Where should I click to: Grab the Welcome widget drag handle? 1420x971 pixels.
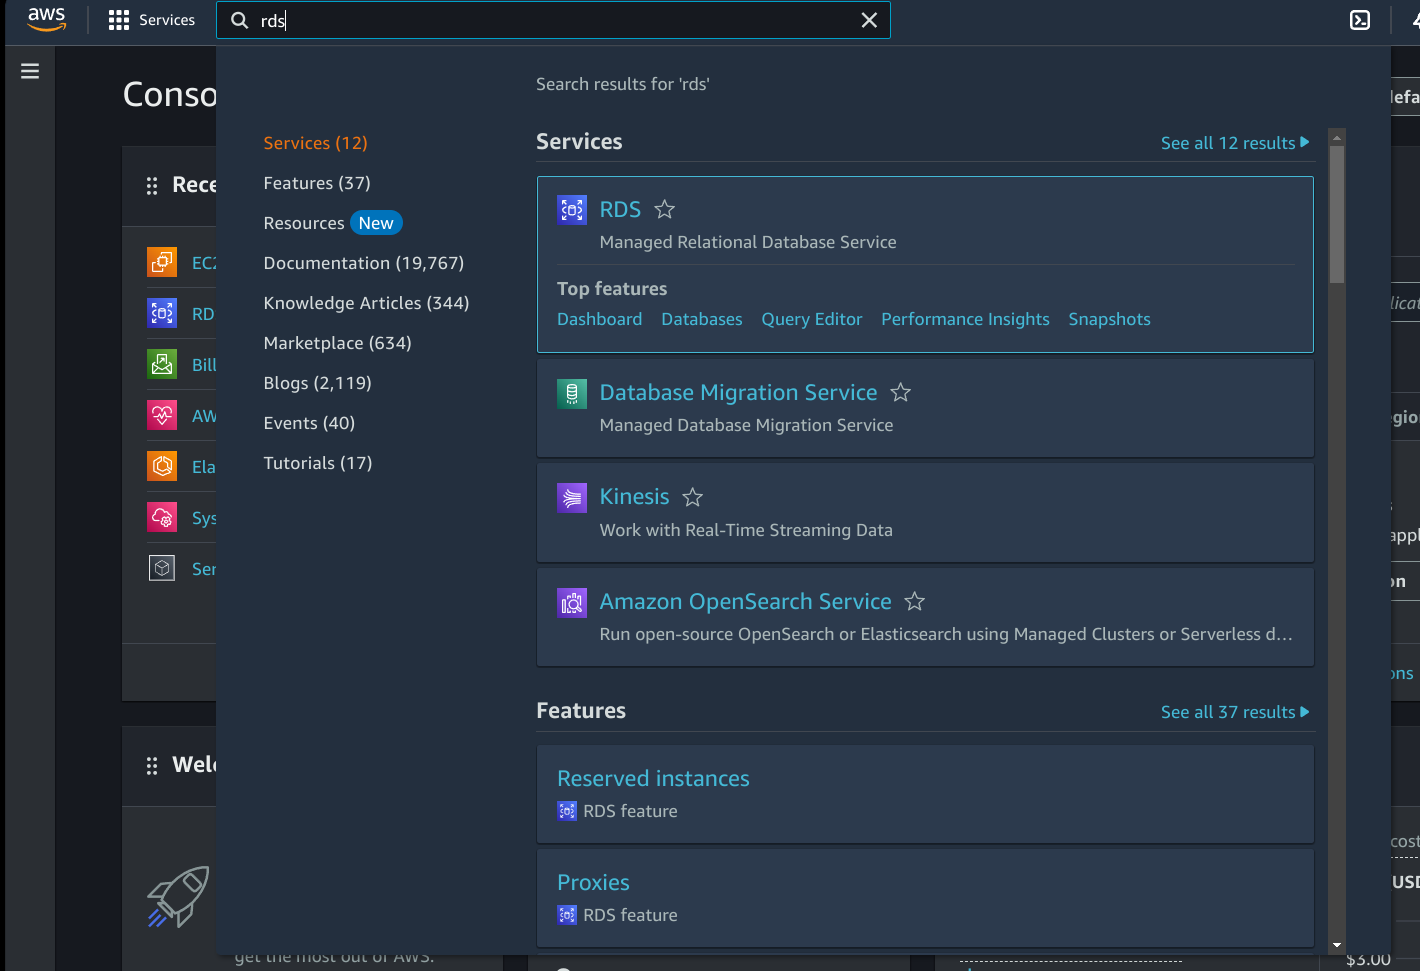pyautogui.click(x=152, y=766)
